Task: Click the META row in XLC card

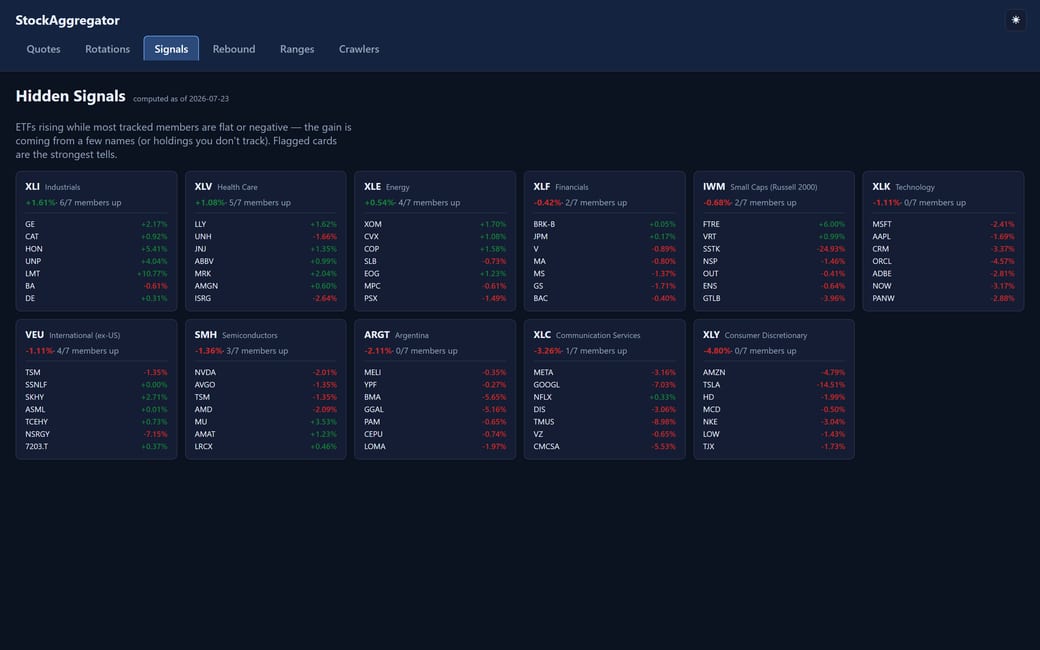Action: point(604,372)
